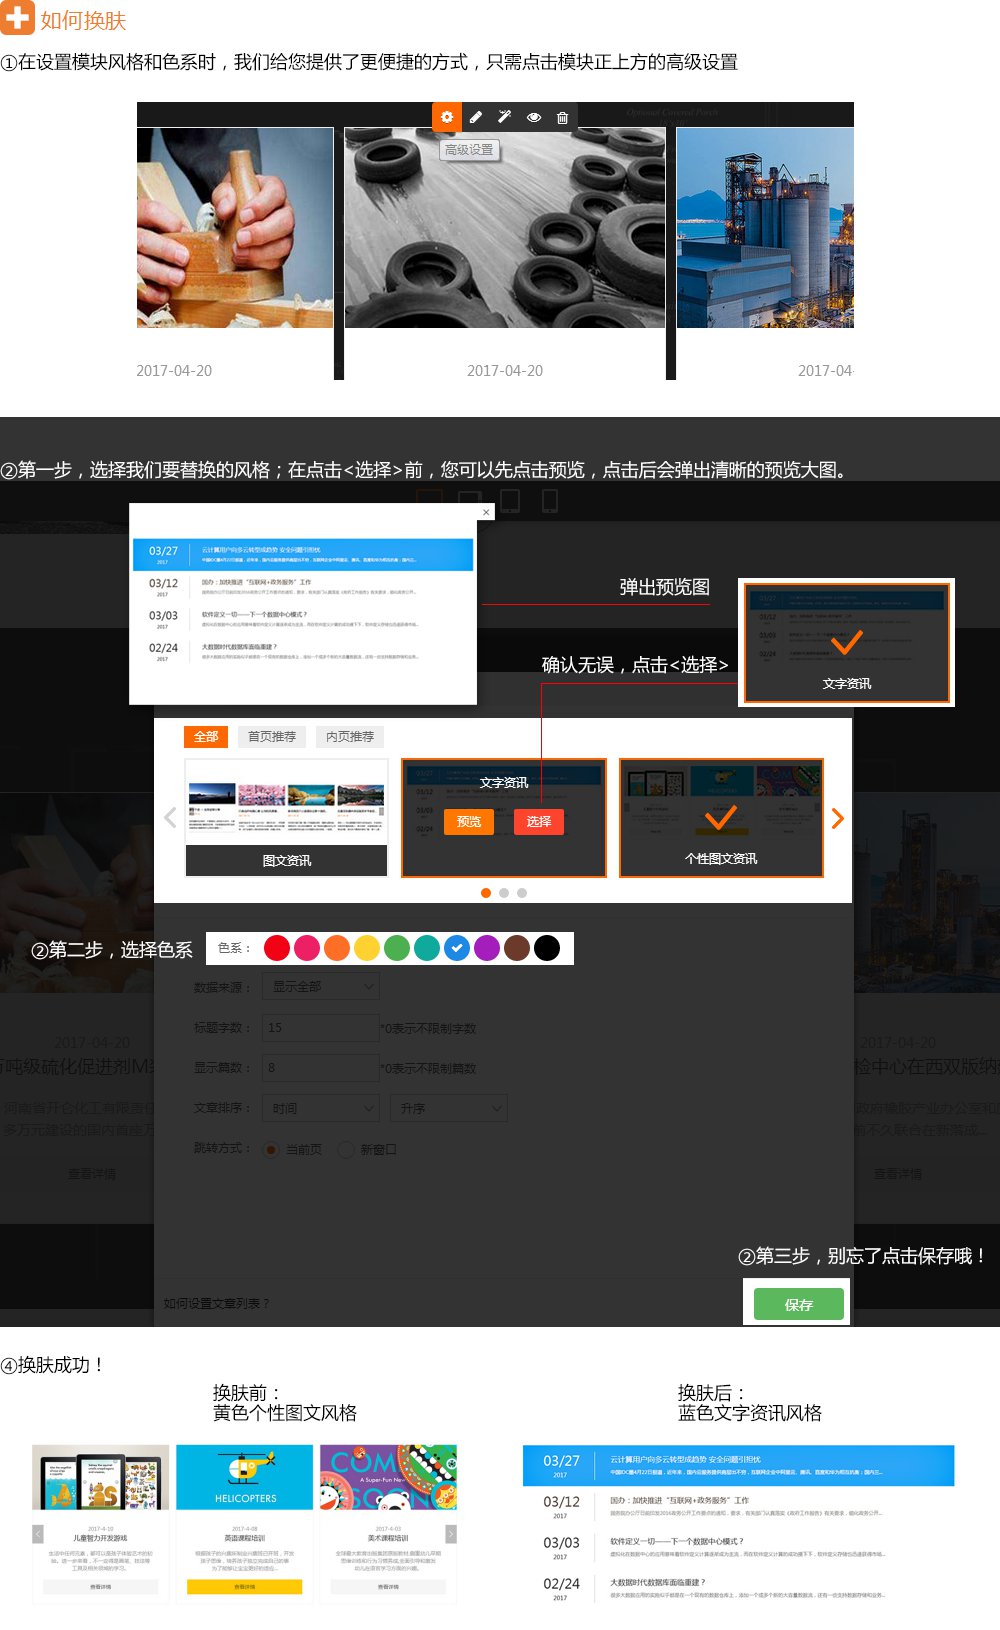1000x1630 pixels.
Task: Select the magic wand icon in module toolbar
Action: 505,117
